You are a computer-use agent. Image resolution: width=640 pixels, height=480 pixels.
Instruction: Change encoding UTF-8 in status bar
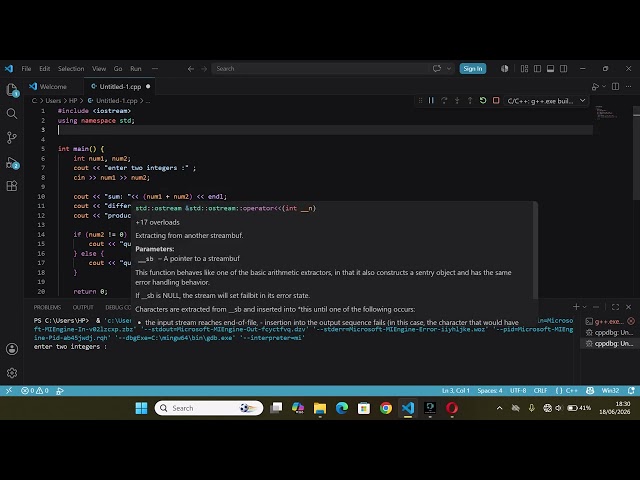click(x=518, y=391)
